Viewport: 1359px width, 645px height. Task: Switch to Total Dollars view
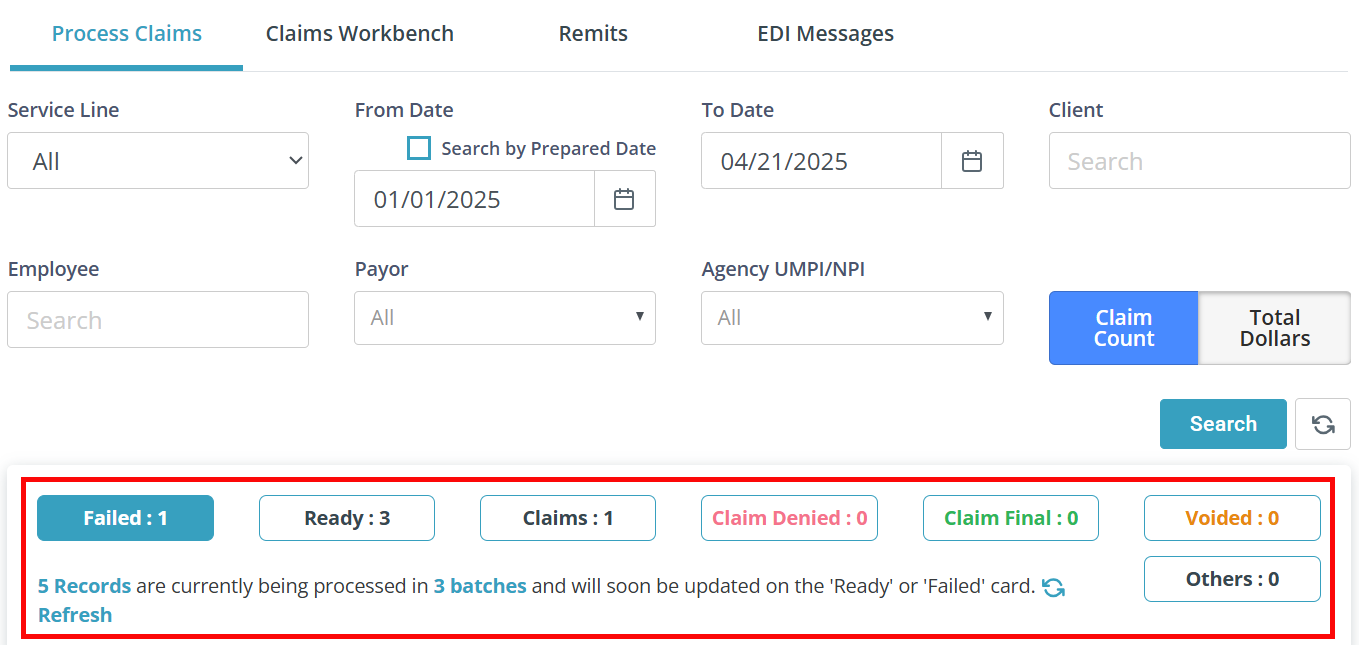pos(1274,328)
